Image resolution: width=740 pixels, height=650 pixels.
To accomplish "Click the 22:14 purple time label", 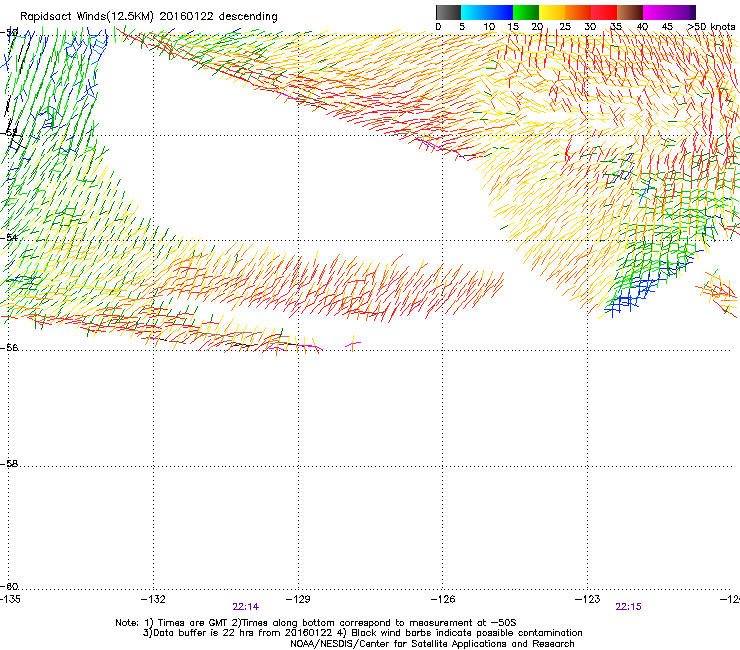I will click(245, 607).
